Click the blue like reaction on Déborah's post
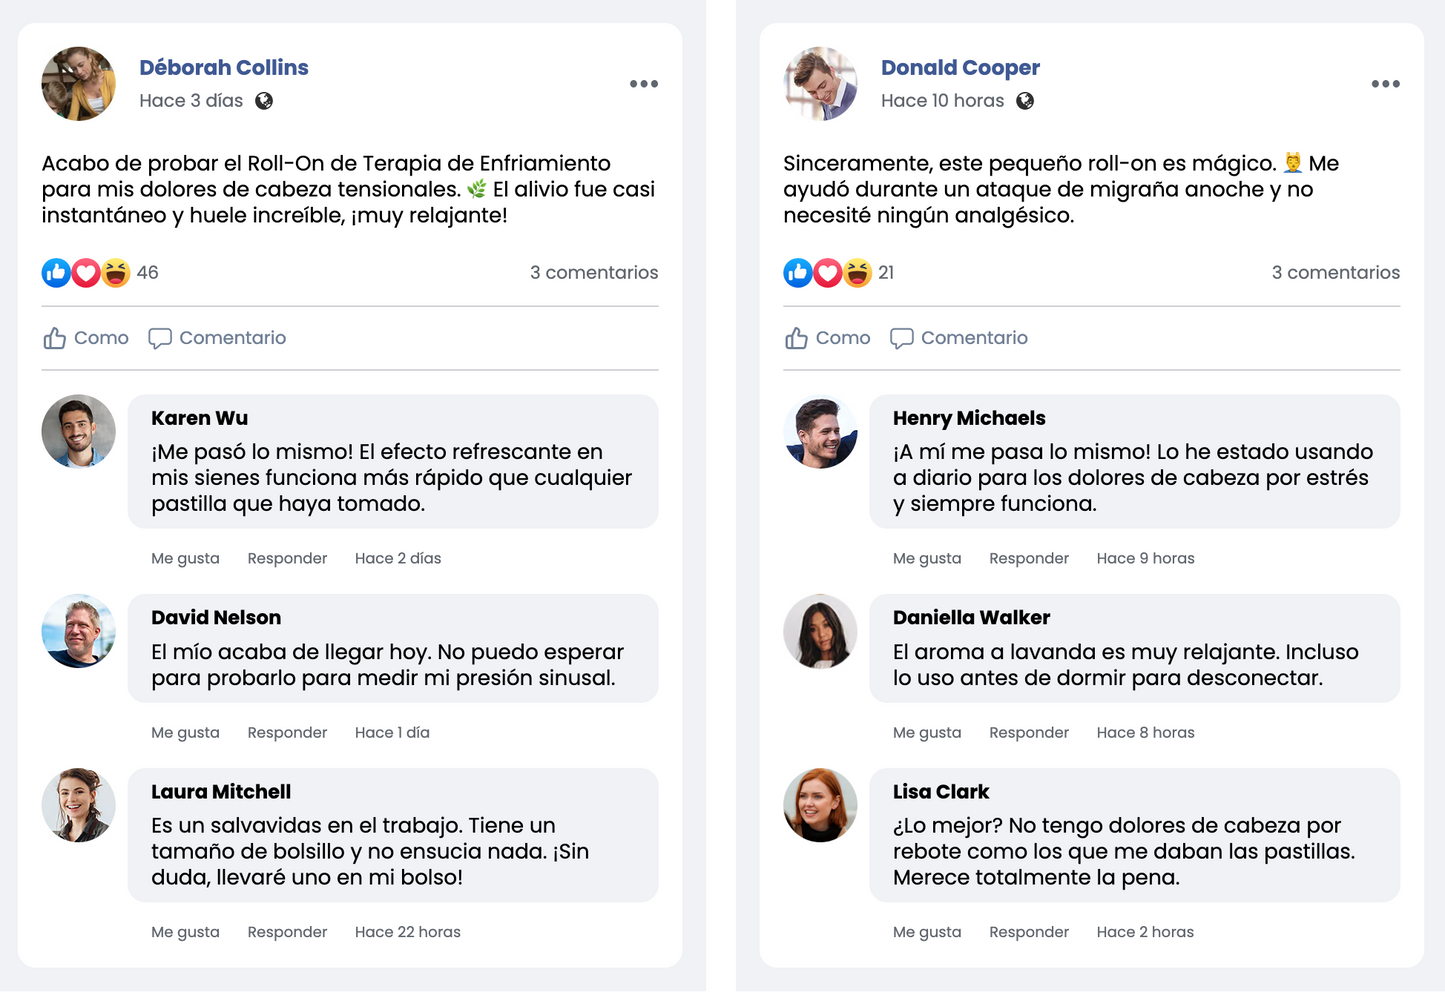This screenshot has height=995, width=1445. pos(56,272)
